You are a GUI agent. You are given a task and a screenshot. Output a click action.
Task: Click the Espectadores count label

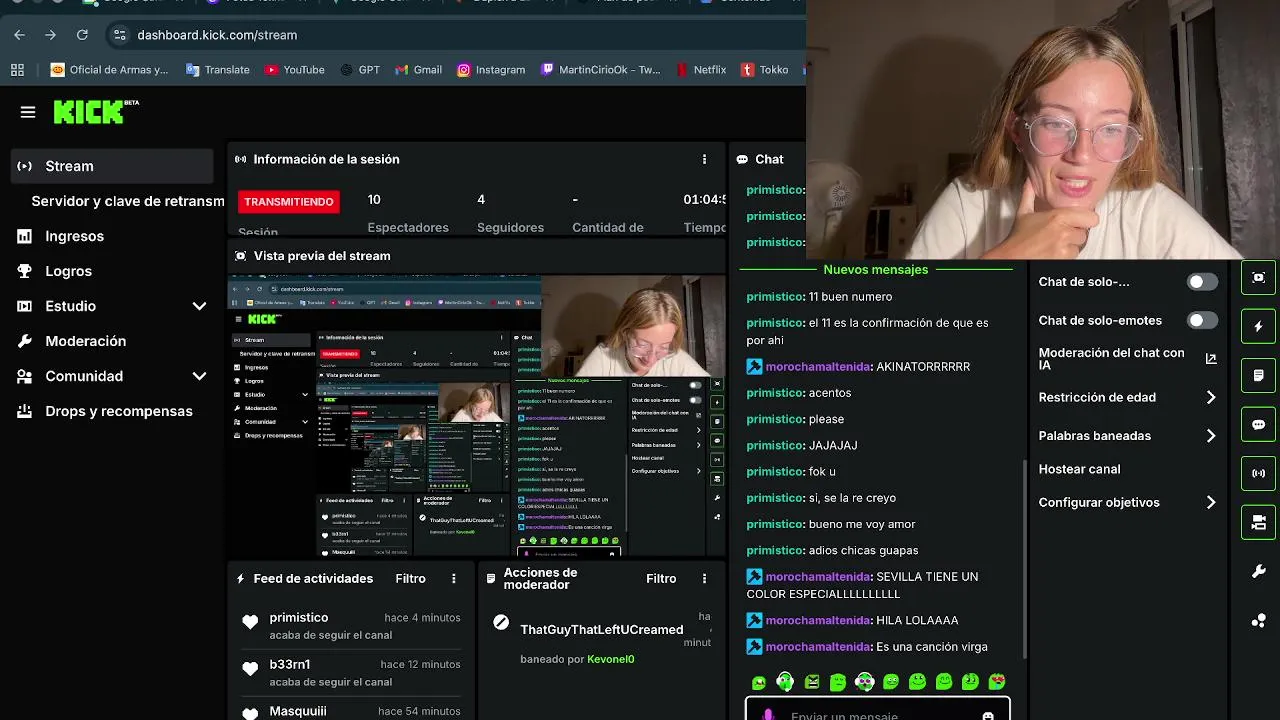click(x=408, y=228)
